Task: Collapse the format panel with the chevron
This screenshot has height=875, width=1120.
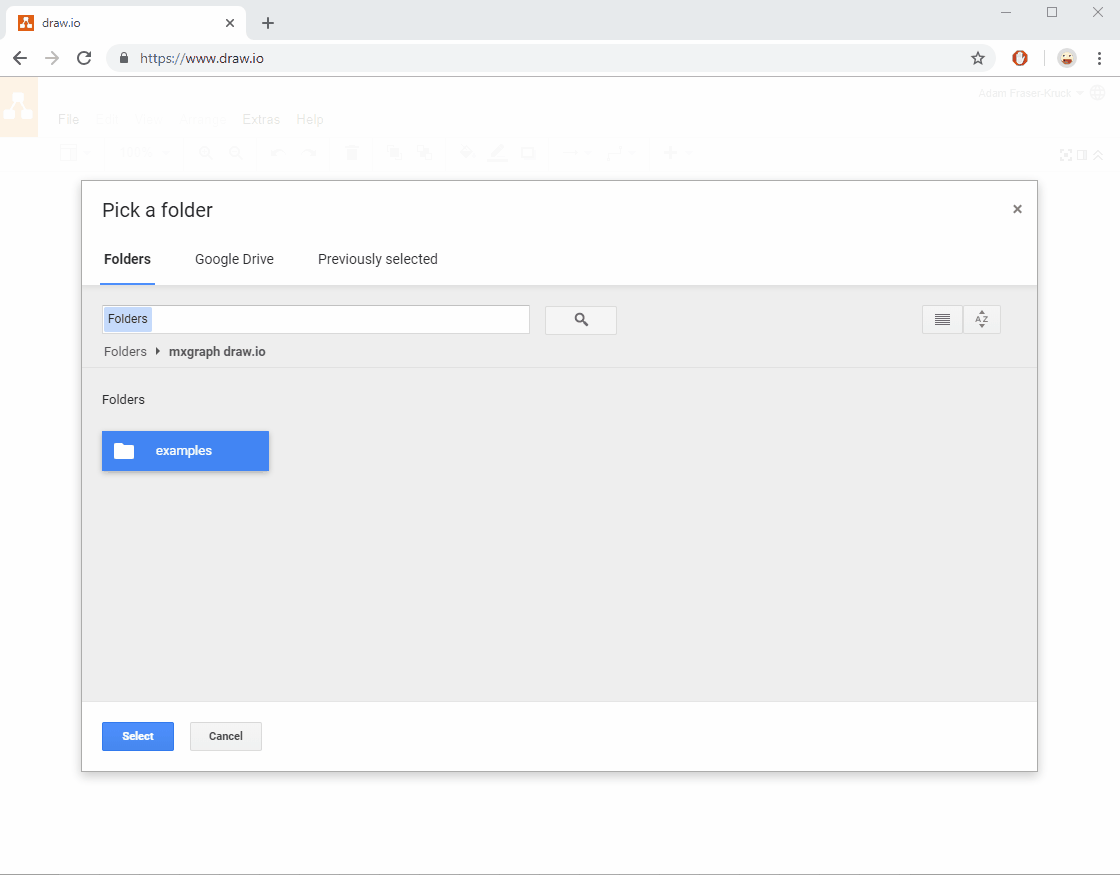Action: click(1096, 155)
